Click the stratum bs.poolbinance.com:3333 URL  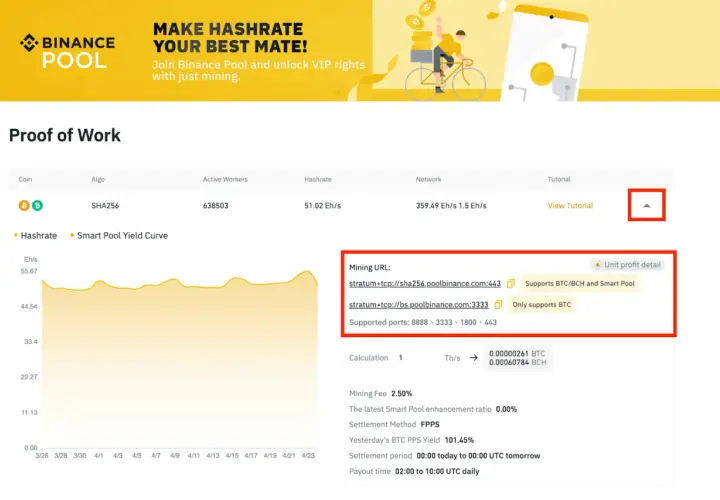(418, 304)
